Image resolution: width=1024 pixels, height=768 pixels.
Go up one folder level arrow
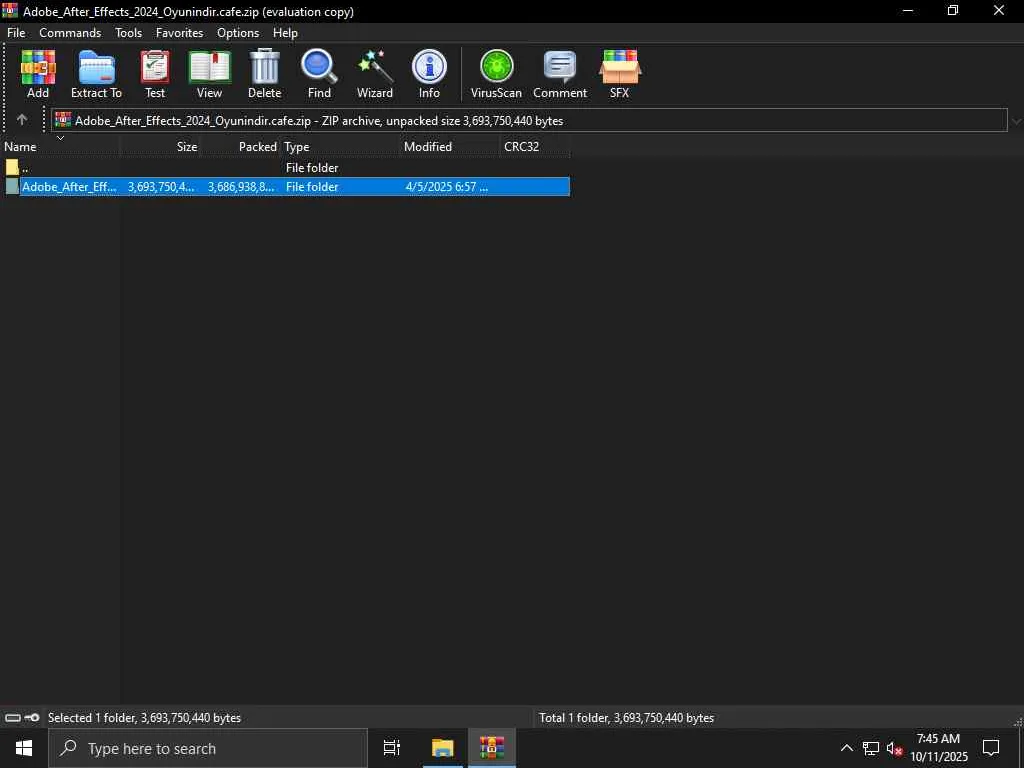[x=22, y=120]
